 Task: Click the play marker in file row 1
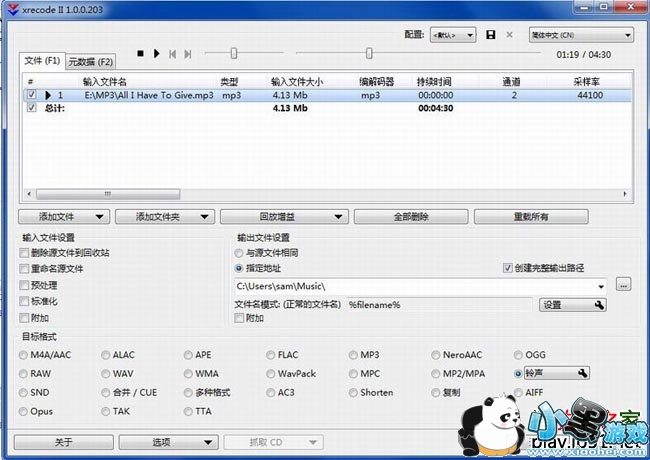click(48, 95)
